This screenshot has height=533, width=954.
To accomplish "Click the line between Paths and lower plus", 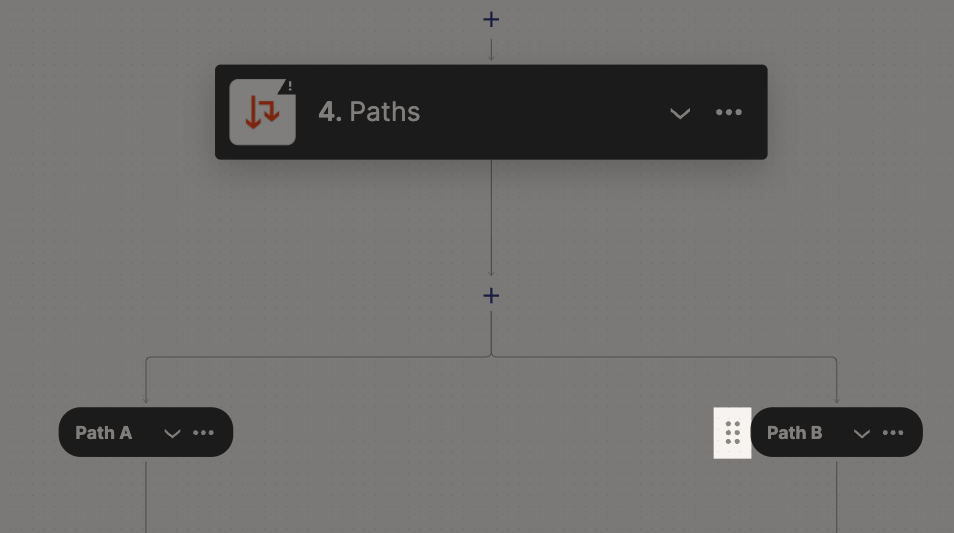I will point(491,218).
